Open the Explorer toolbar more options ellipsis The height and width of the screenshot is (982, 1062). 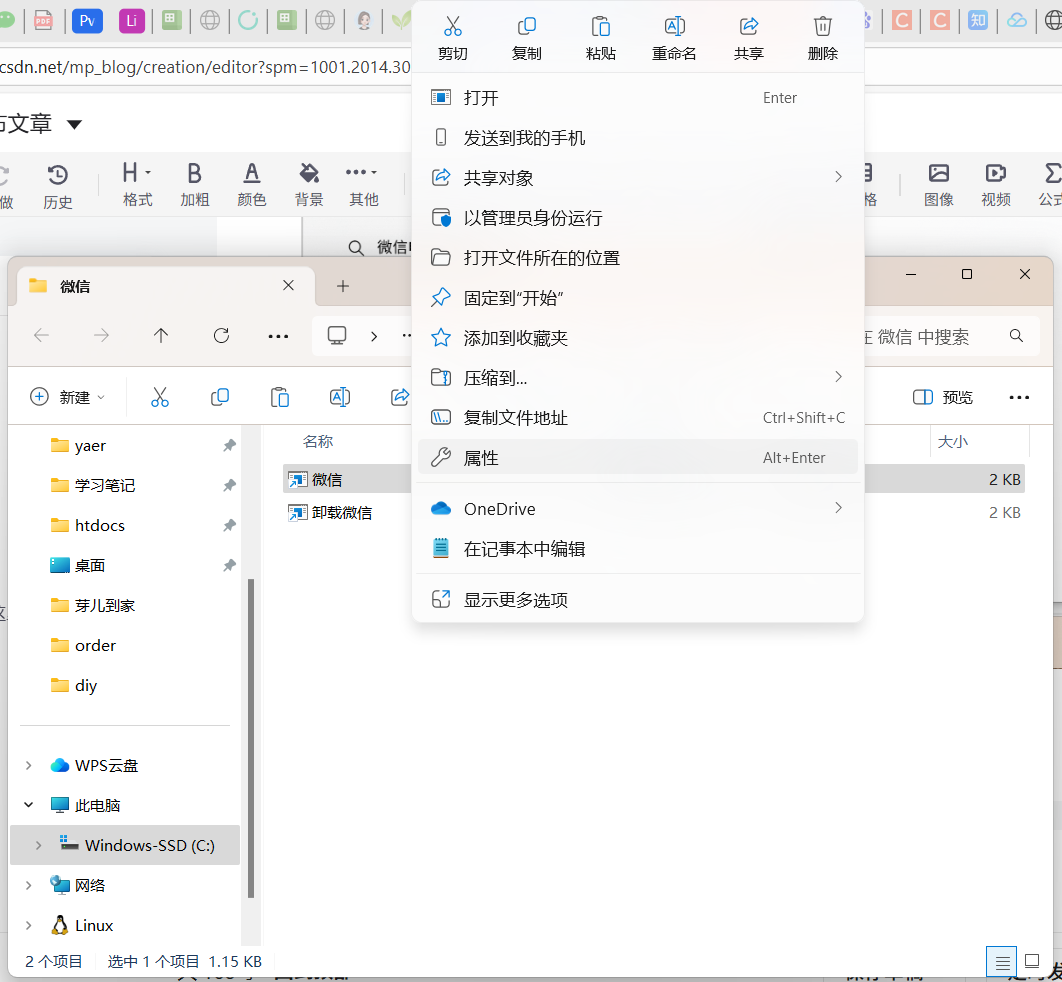click(1019, 398)
